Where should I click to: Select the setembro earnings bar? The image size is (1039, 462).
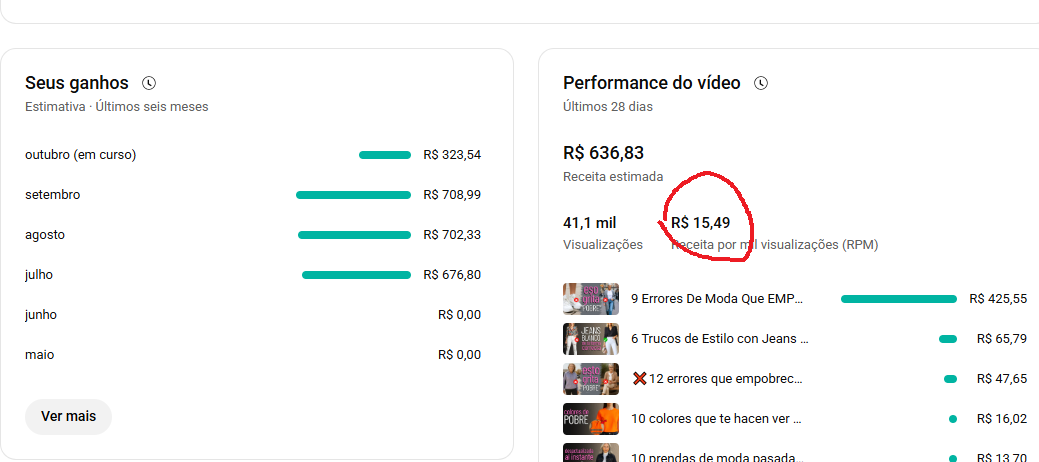point(353,195)
